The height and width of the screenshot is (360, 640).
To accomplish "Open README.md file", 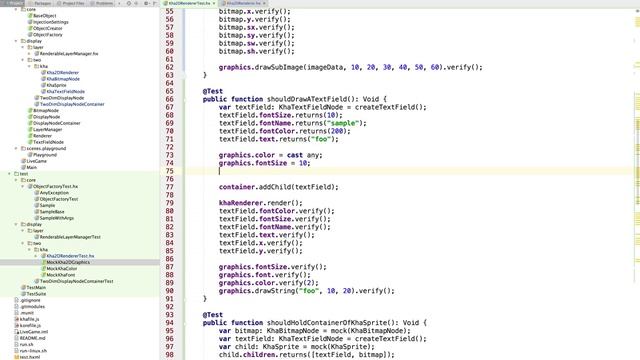I will coord(30,338).
